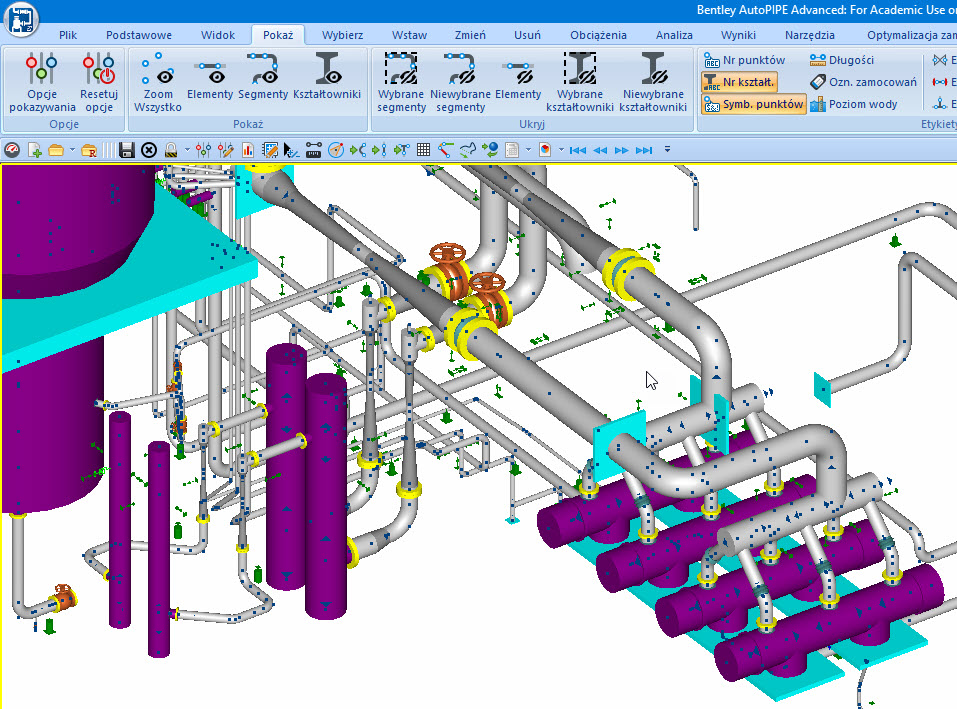Switch to the Wyniki ribbon tab

(738, 35)
